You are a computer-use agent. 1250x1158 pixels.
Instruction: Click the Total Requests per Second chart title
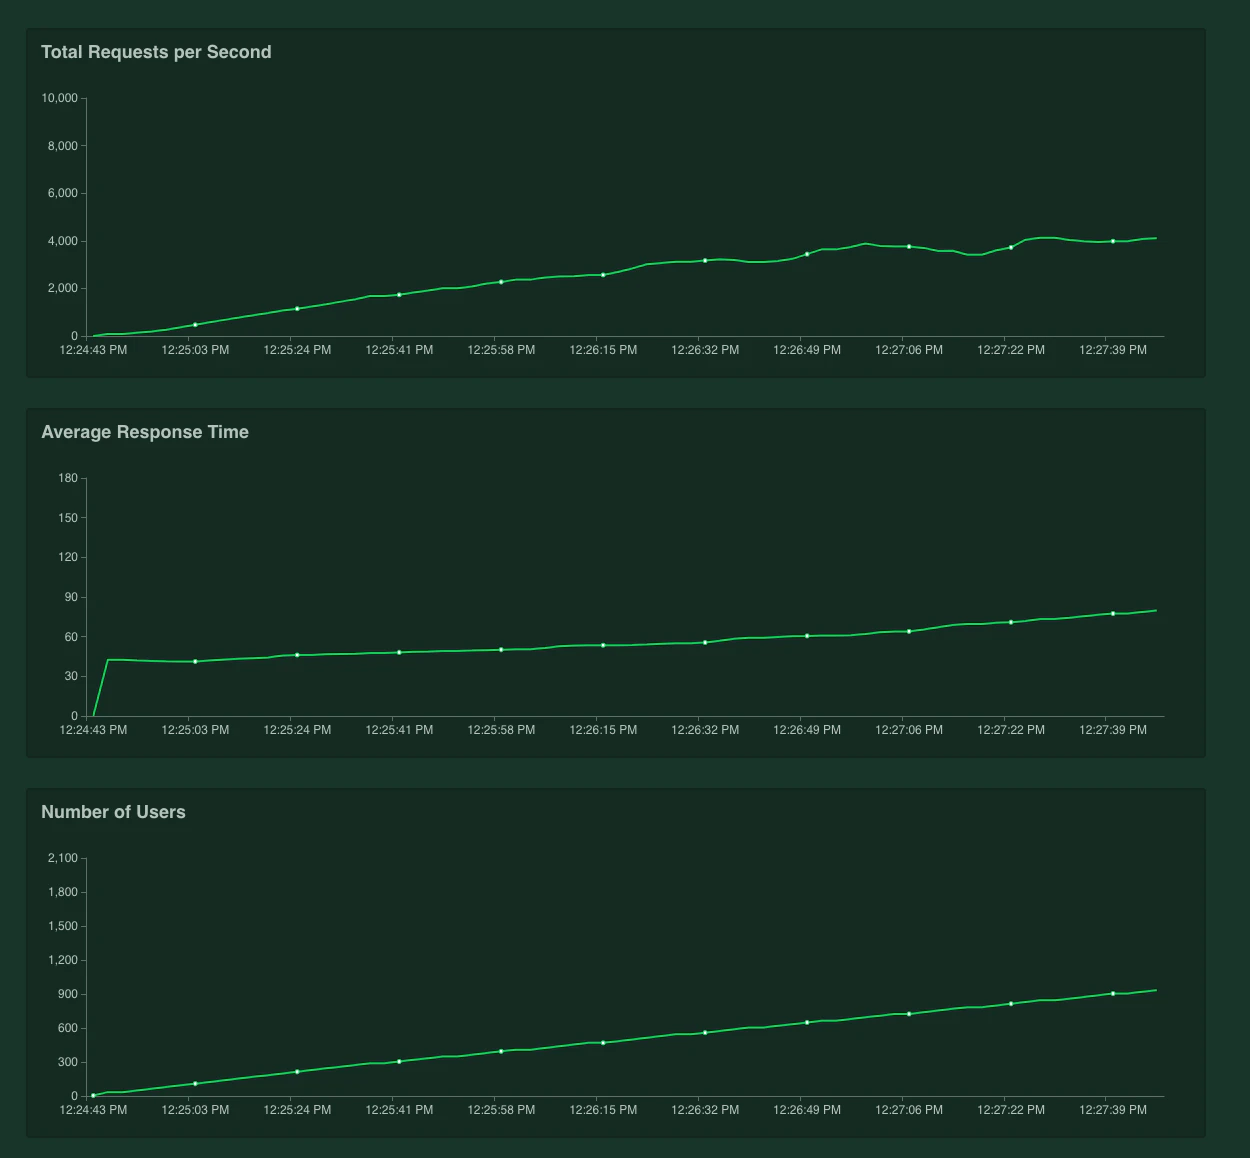pos(156,51)
